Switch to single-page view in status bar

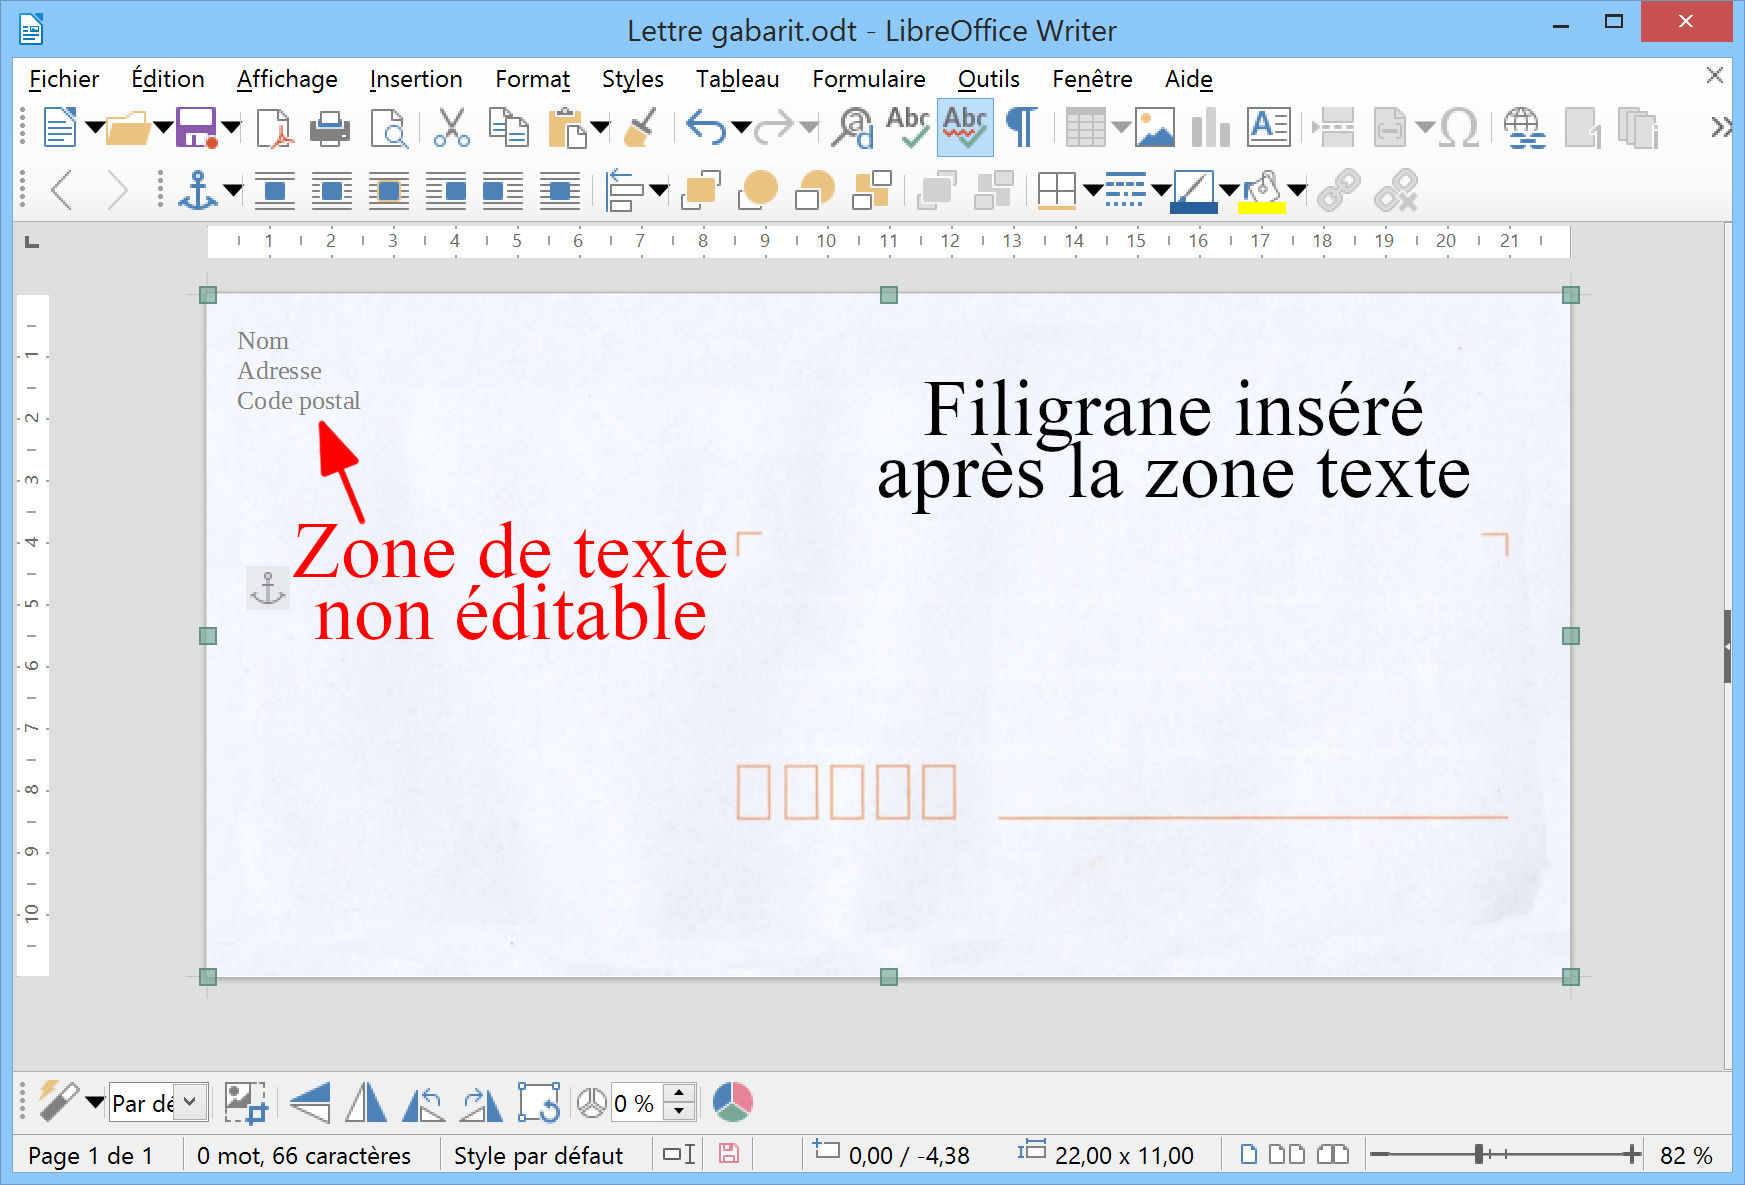pyautogui.click(x=1248, y=1155)
